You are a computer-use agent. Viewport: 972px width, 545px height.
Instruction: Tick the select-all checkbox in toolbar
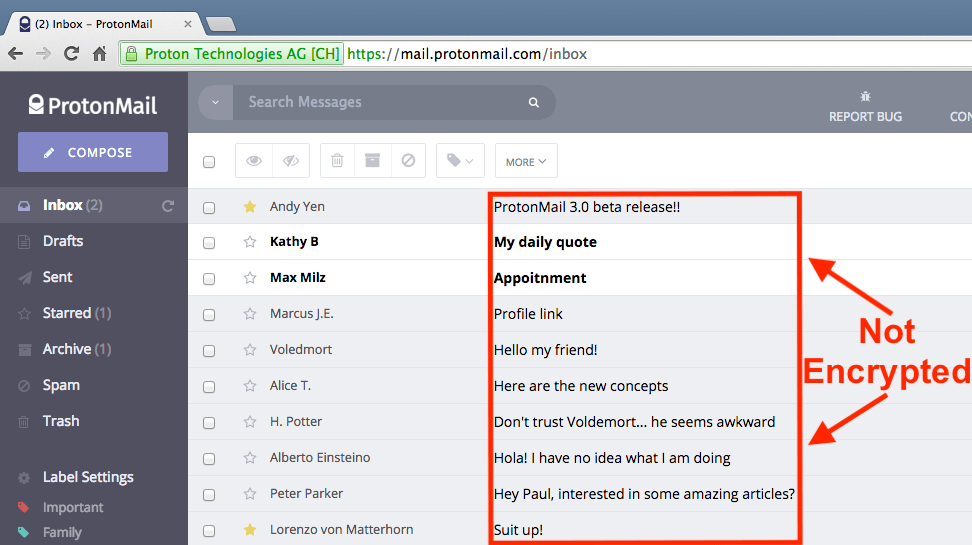pyautogui.click(x=209, y=162)
